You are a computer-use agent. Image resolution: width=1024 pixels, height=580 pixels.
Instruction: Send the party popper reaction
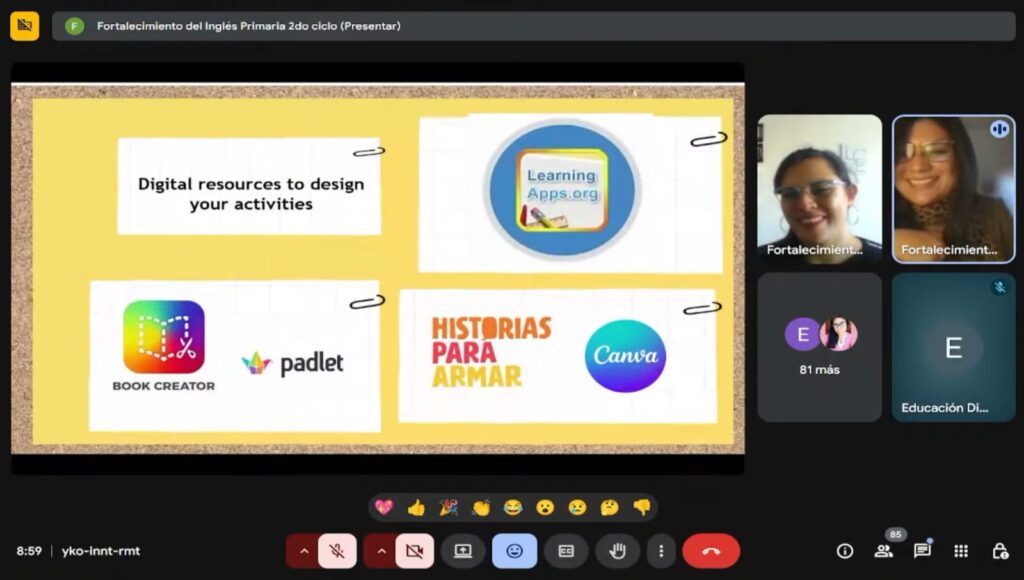[x=448, y=507]
